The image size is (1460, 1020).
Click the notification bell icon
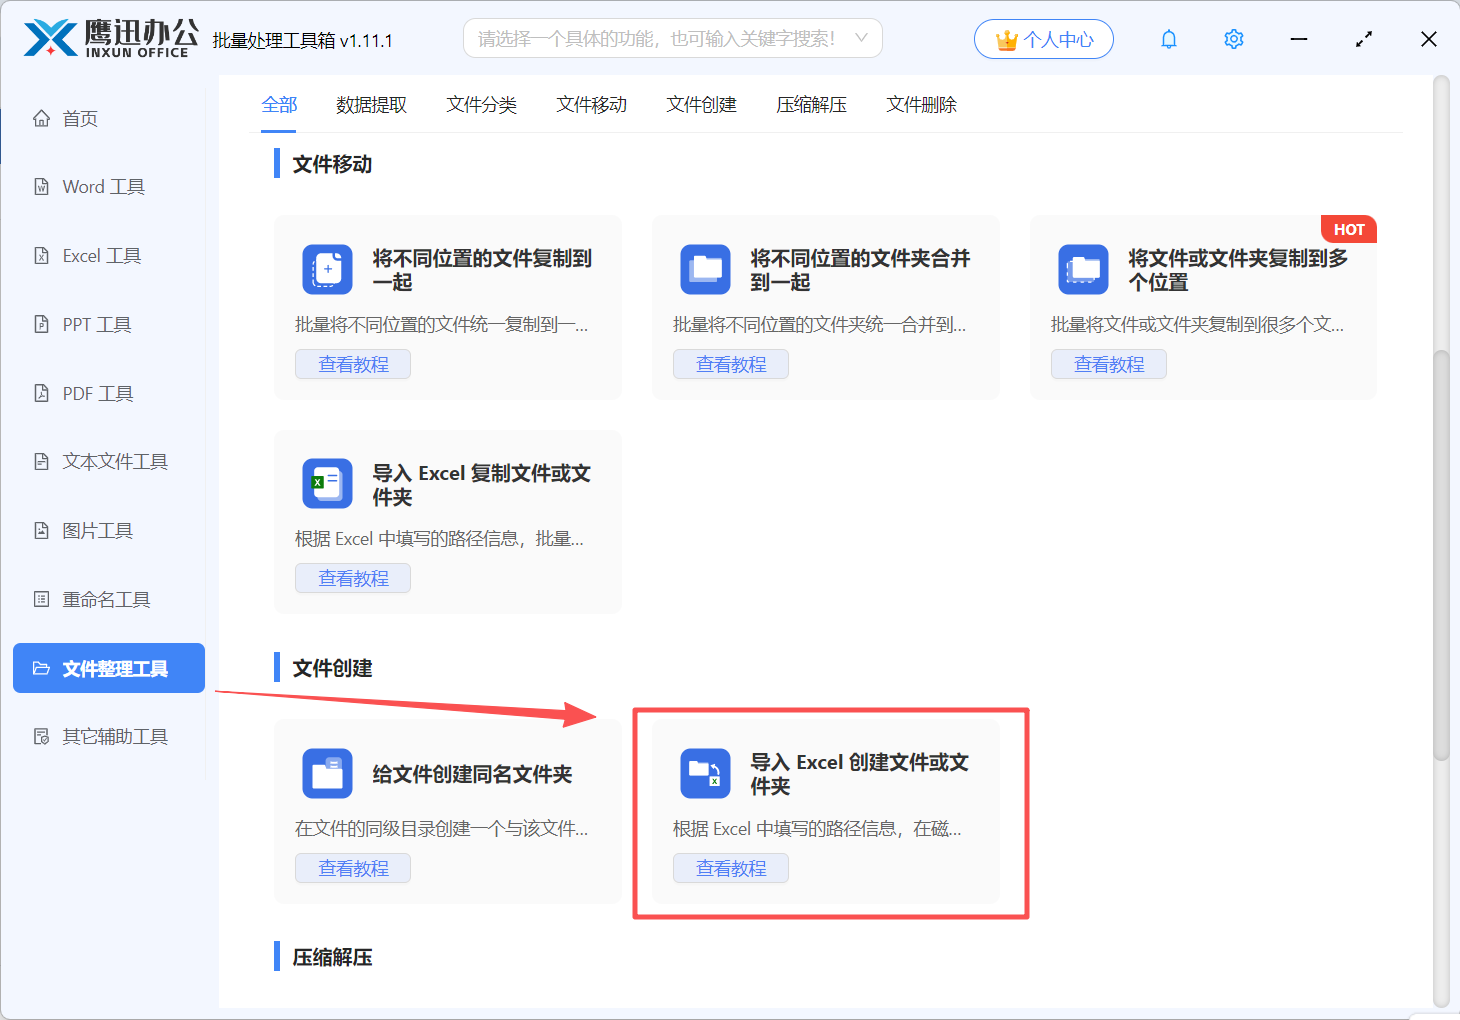1168,39
